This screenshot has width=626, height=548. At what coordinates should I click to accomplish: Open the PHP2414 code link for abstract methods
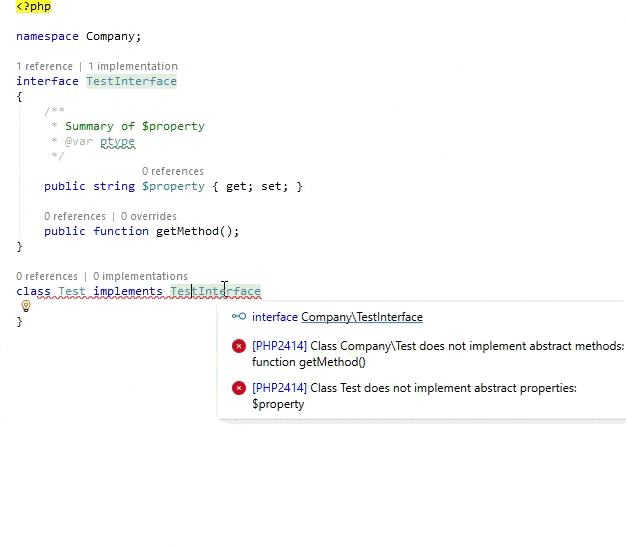279,346
